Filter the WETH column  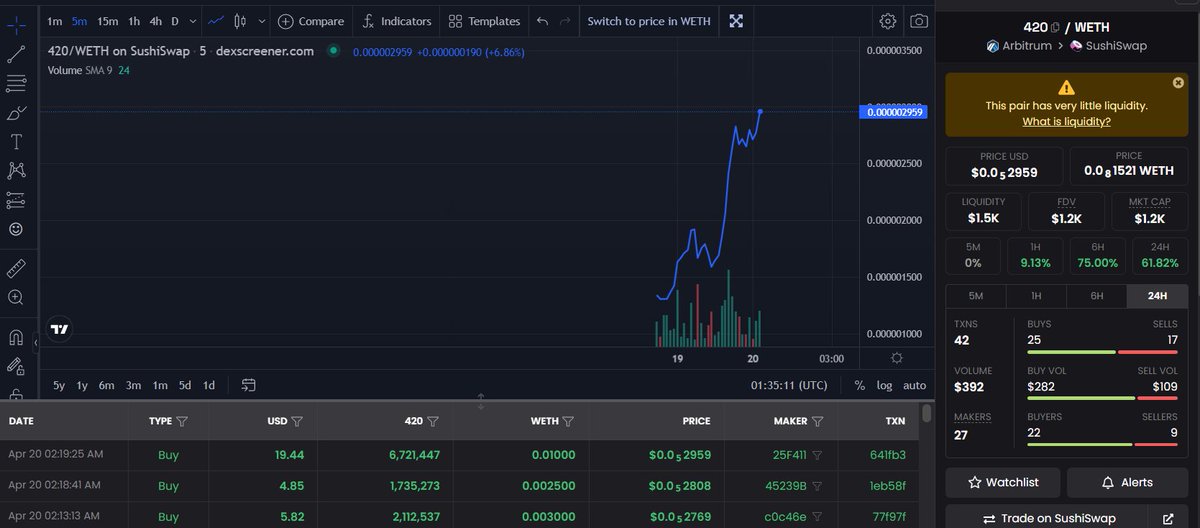[568, 422]
